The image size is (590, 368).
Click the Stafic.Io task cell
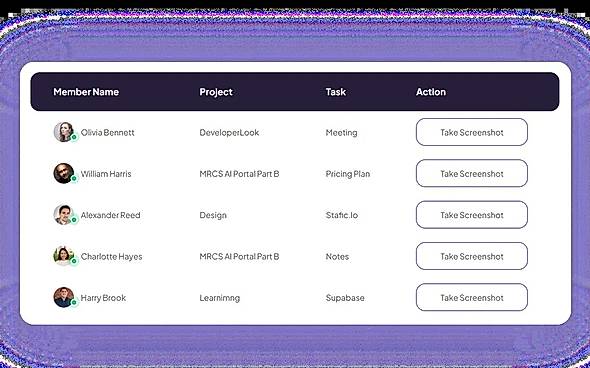342,215
